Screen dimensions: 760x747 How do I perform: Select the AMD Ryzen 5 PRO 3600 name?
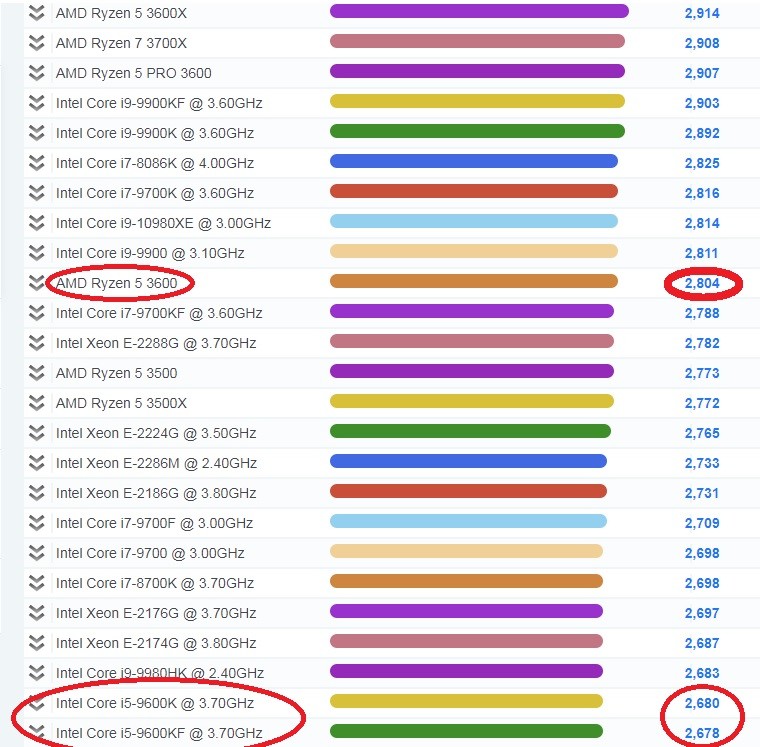[x=134, y=73]
